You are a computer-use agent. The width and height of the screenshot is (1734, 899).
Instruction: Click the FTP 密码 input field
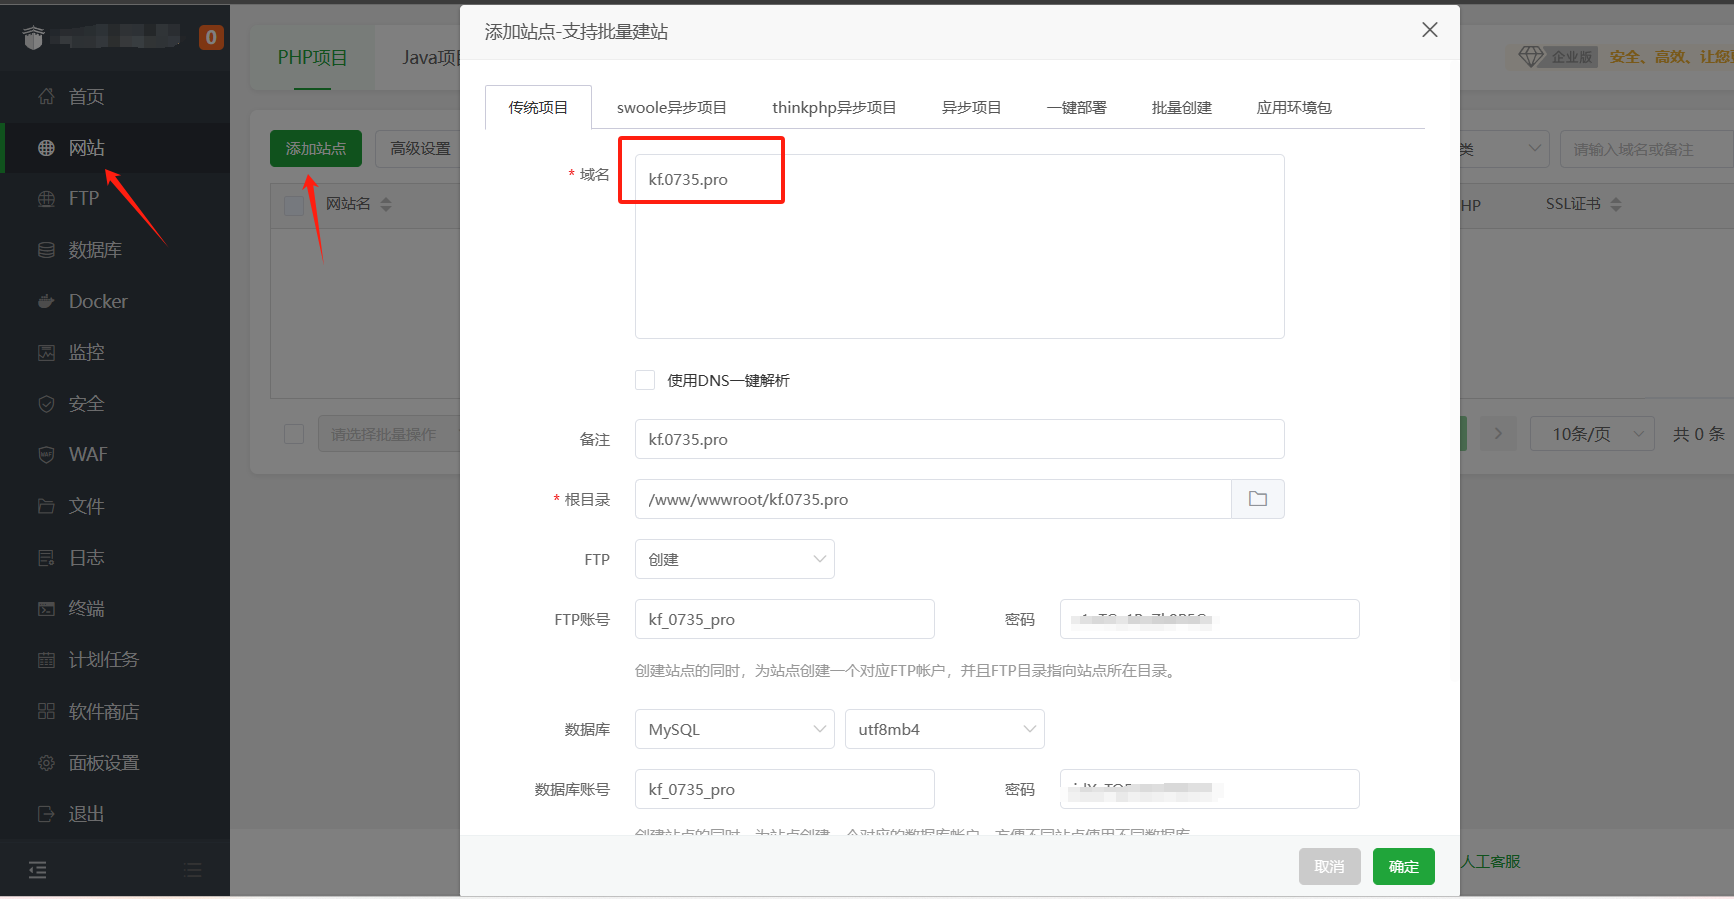click(1210, 619)
